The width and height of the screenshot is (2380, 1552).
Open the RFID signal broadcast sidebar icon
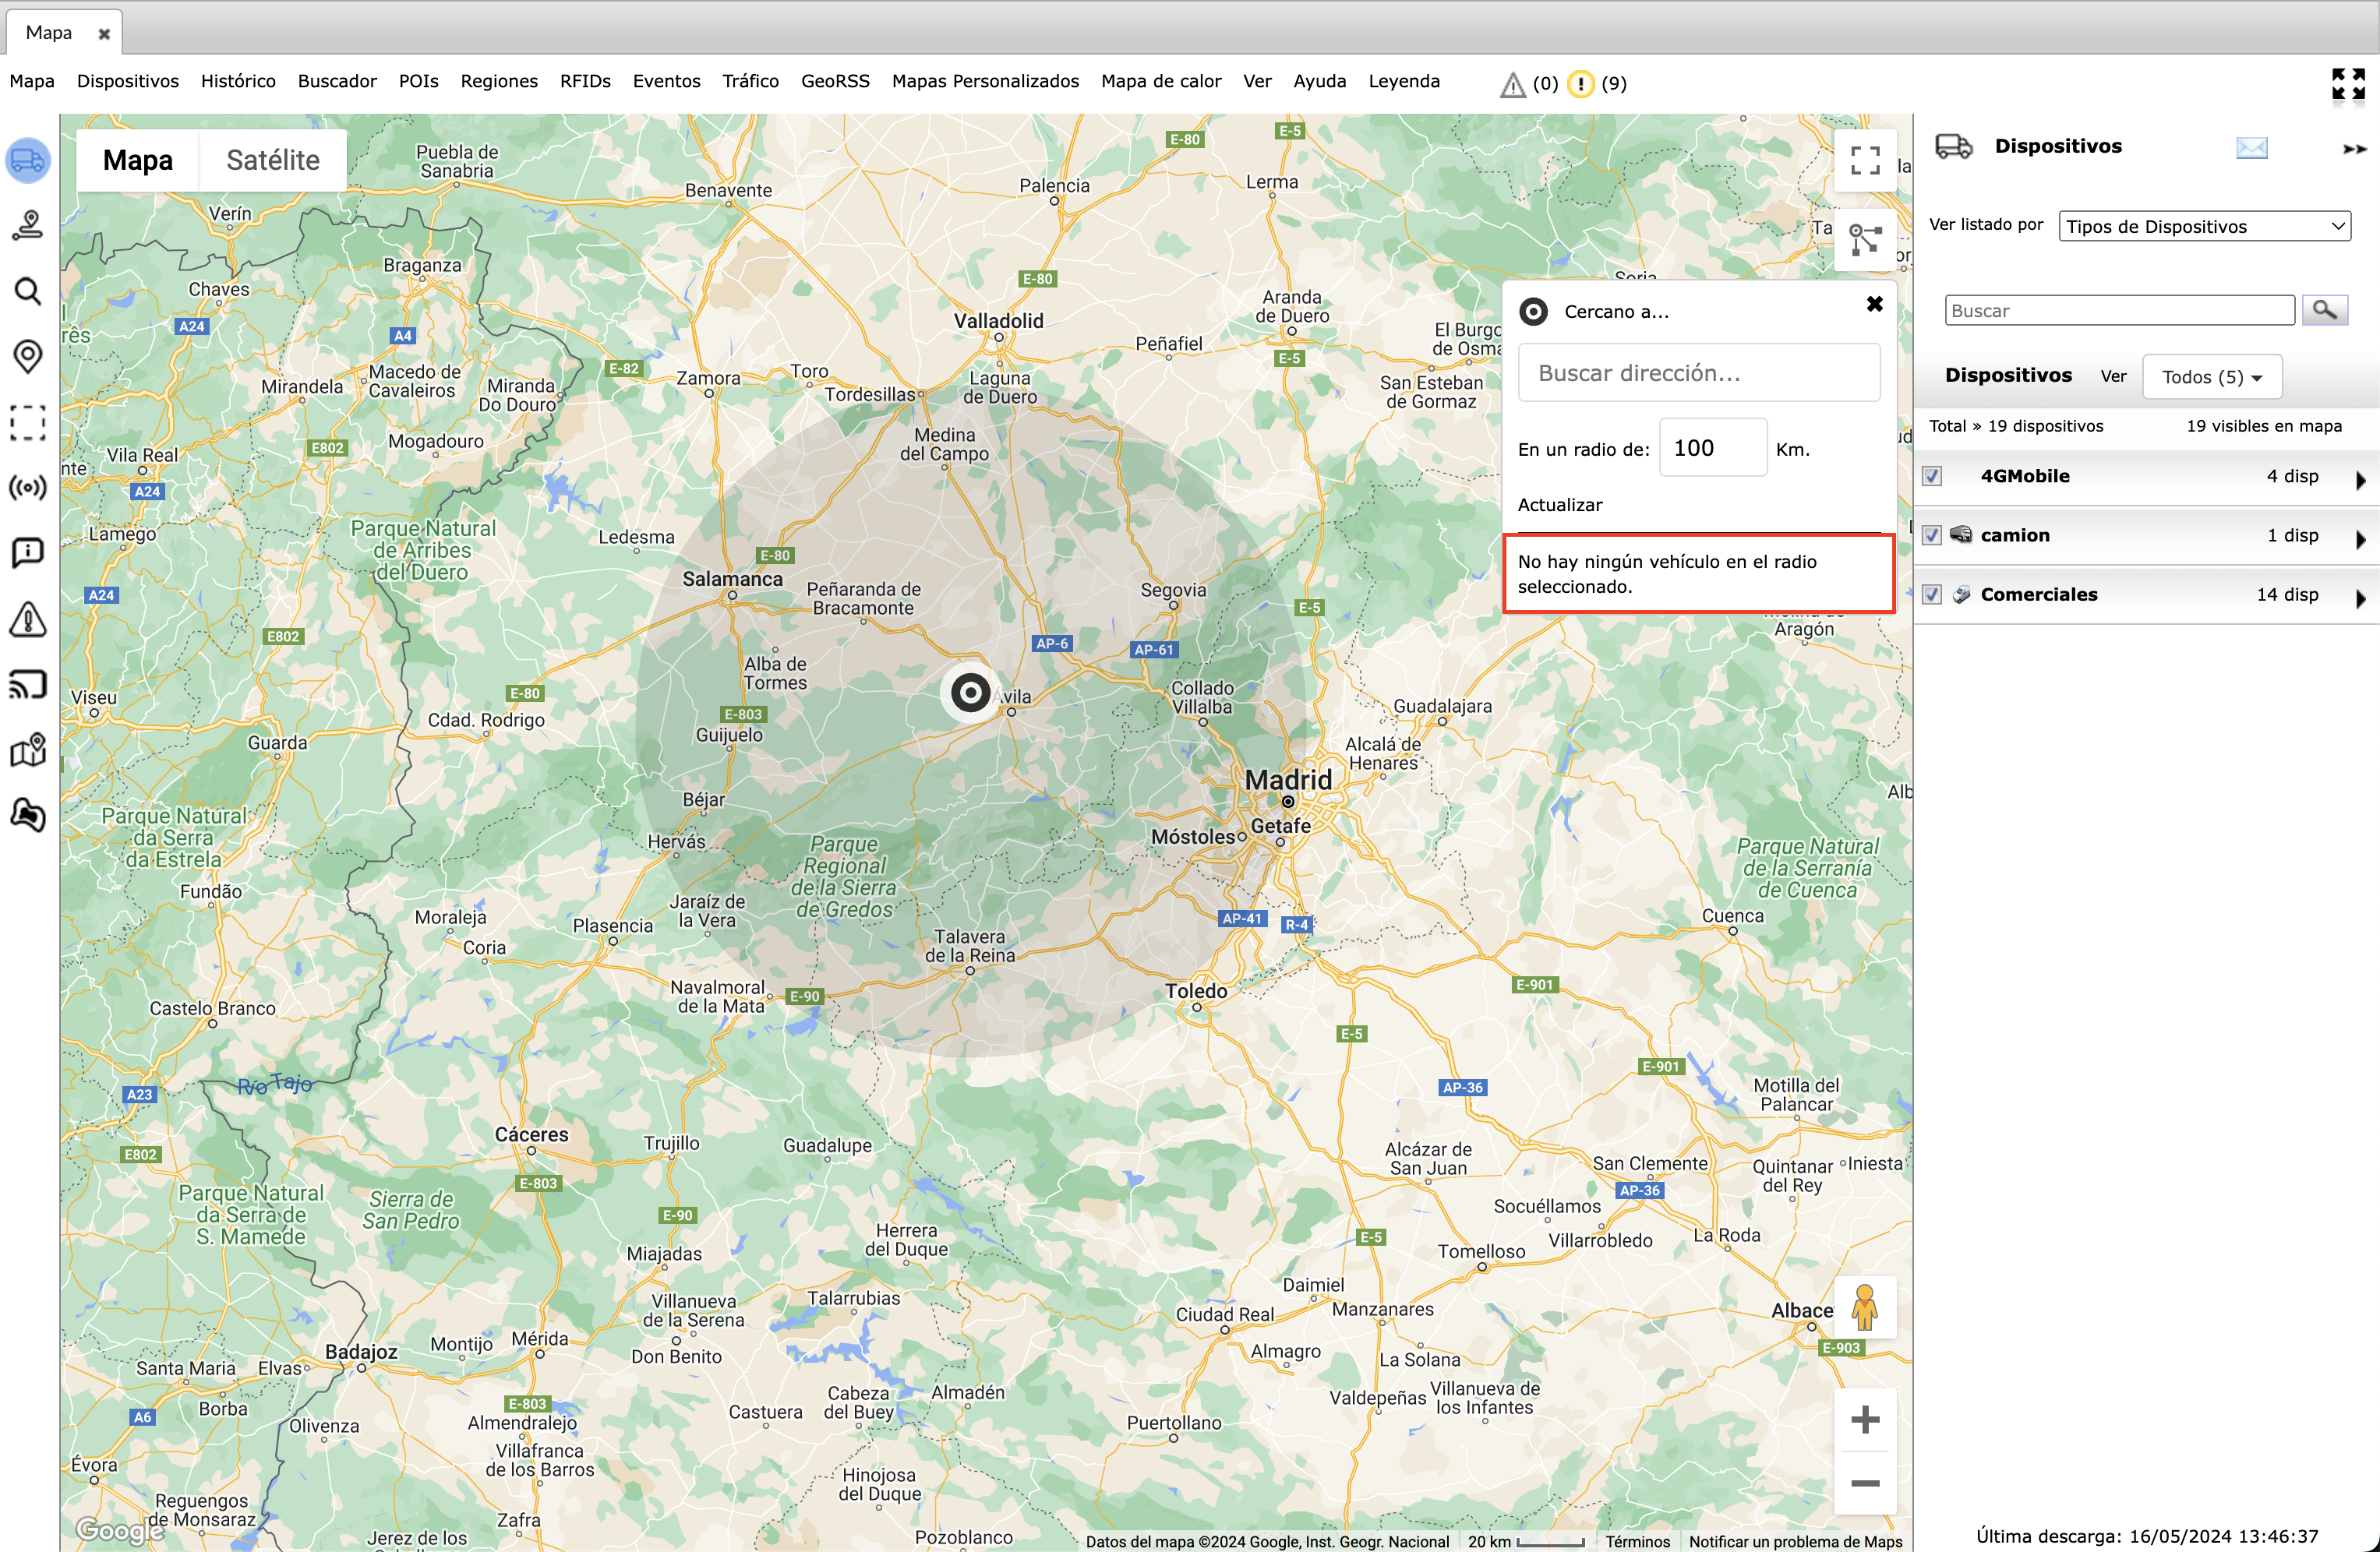tap(28, 488)
